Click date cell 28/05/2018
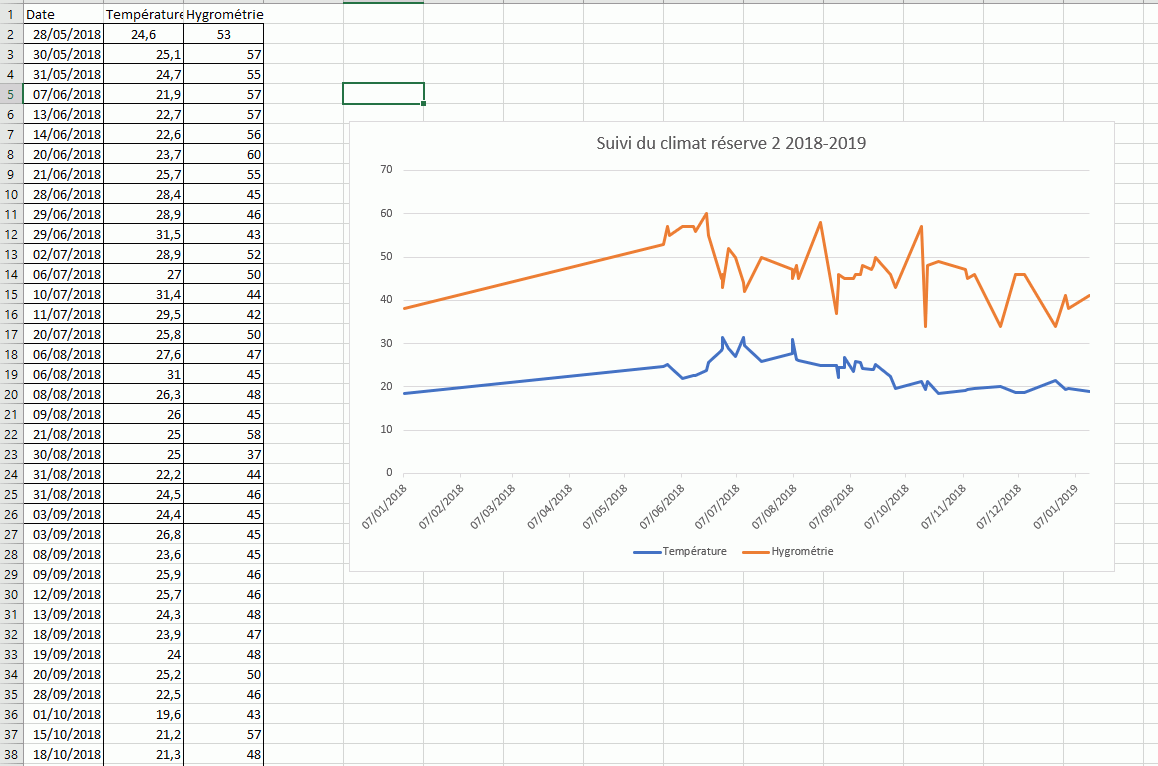 [64, 34]
